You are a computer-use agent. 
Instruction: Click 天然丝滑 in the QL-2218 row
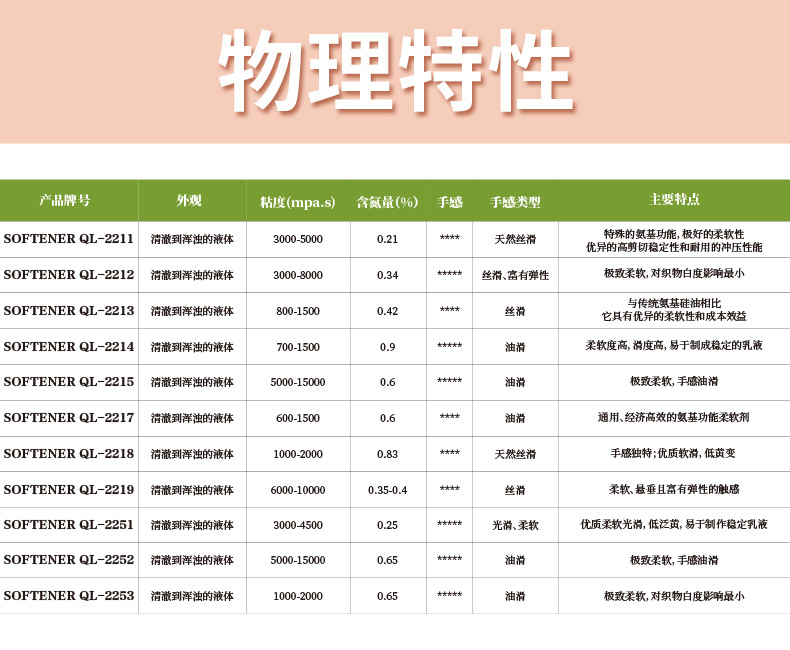(x=515, y=454)
